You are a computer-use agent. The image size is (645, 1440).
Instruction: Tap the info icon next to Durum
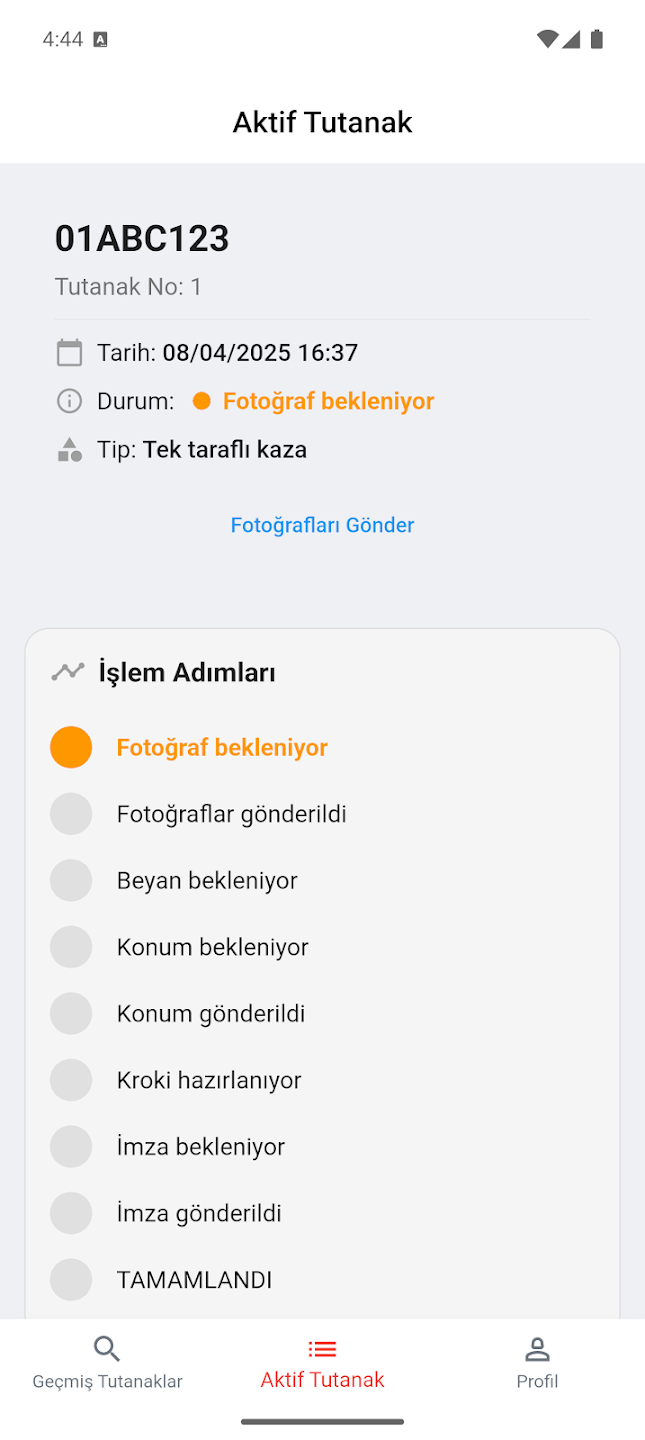point(69,401)
